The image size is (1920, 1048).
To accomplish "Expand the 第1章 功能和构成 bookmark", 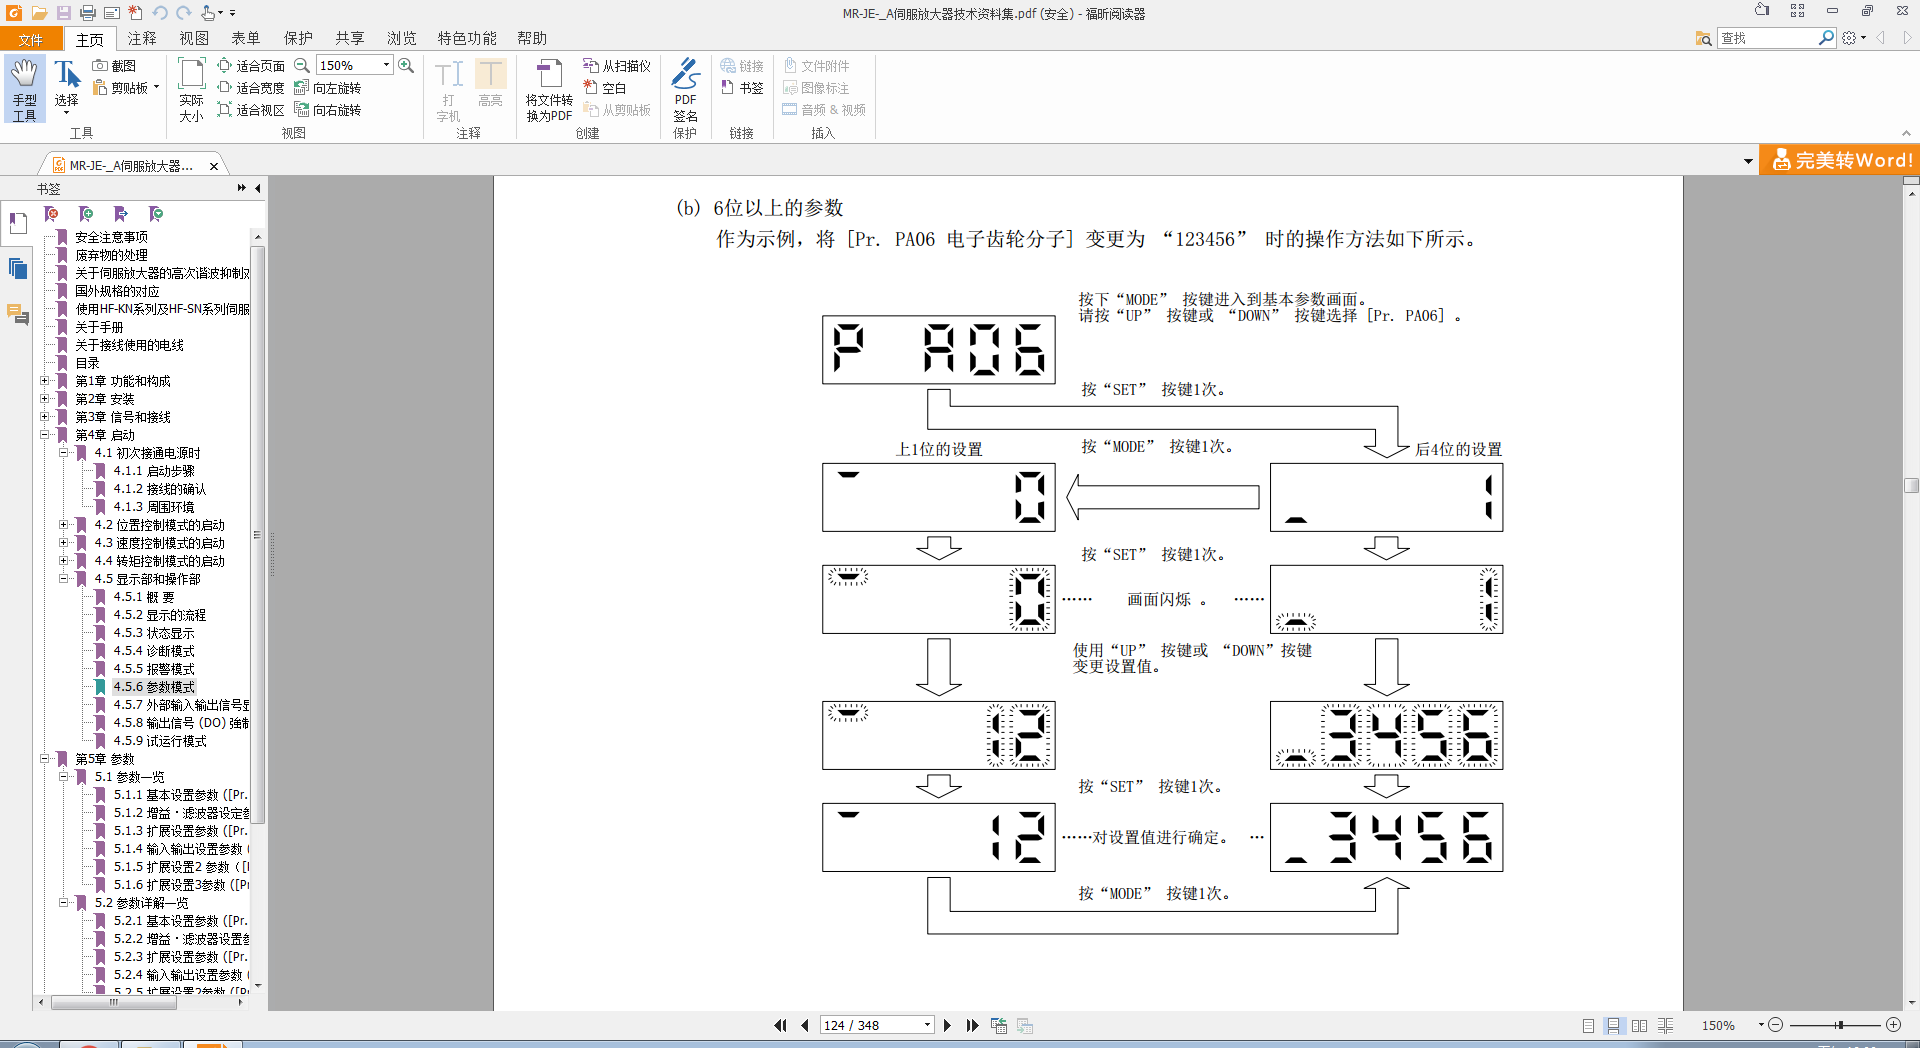I will point(45,381).
